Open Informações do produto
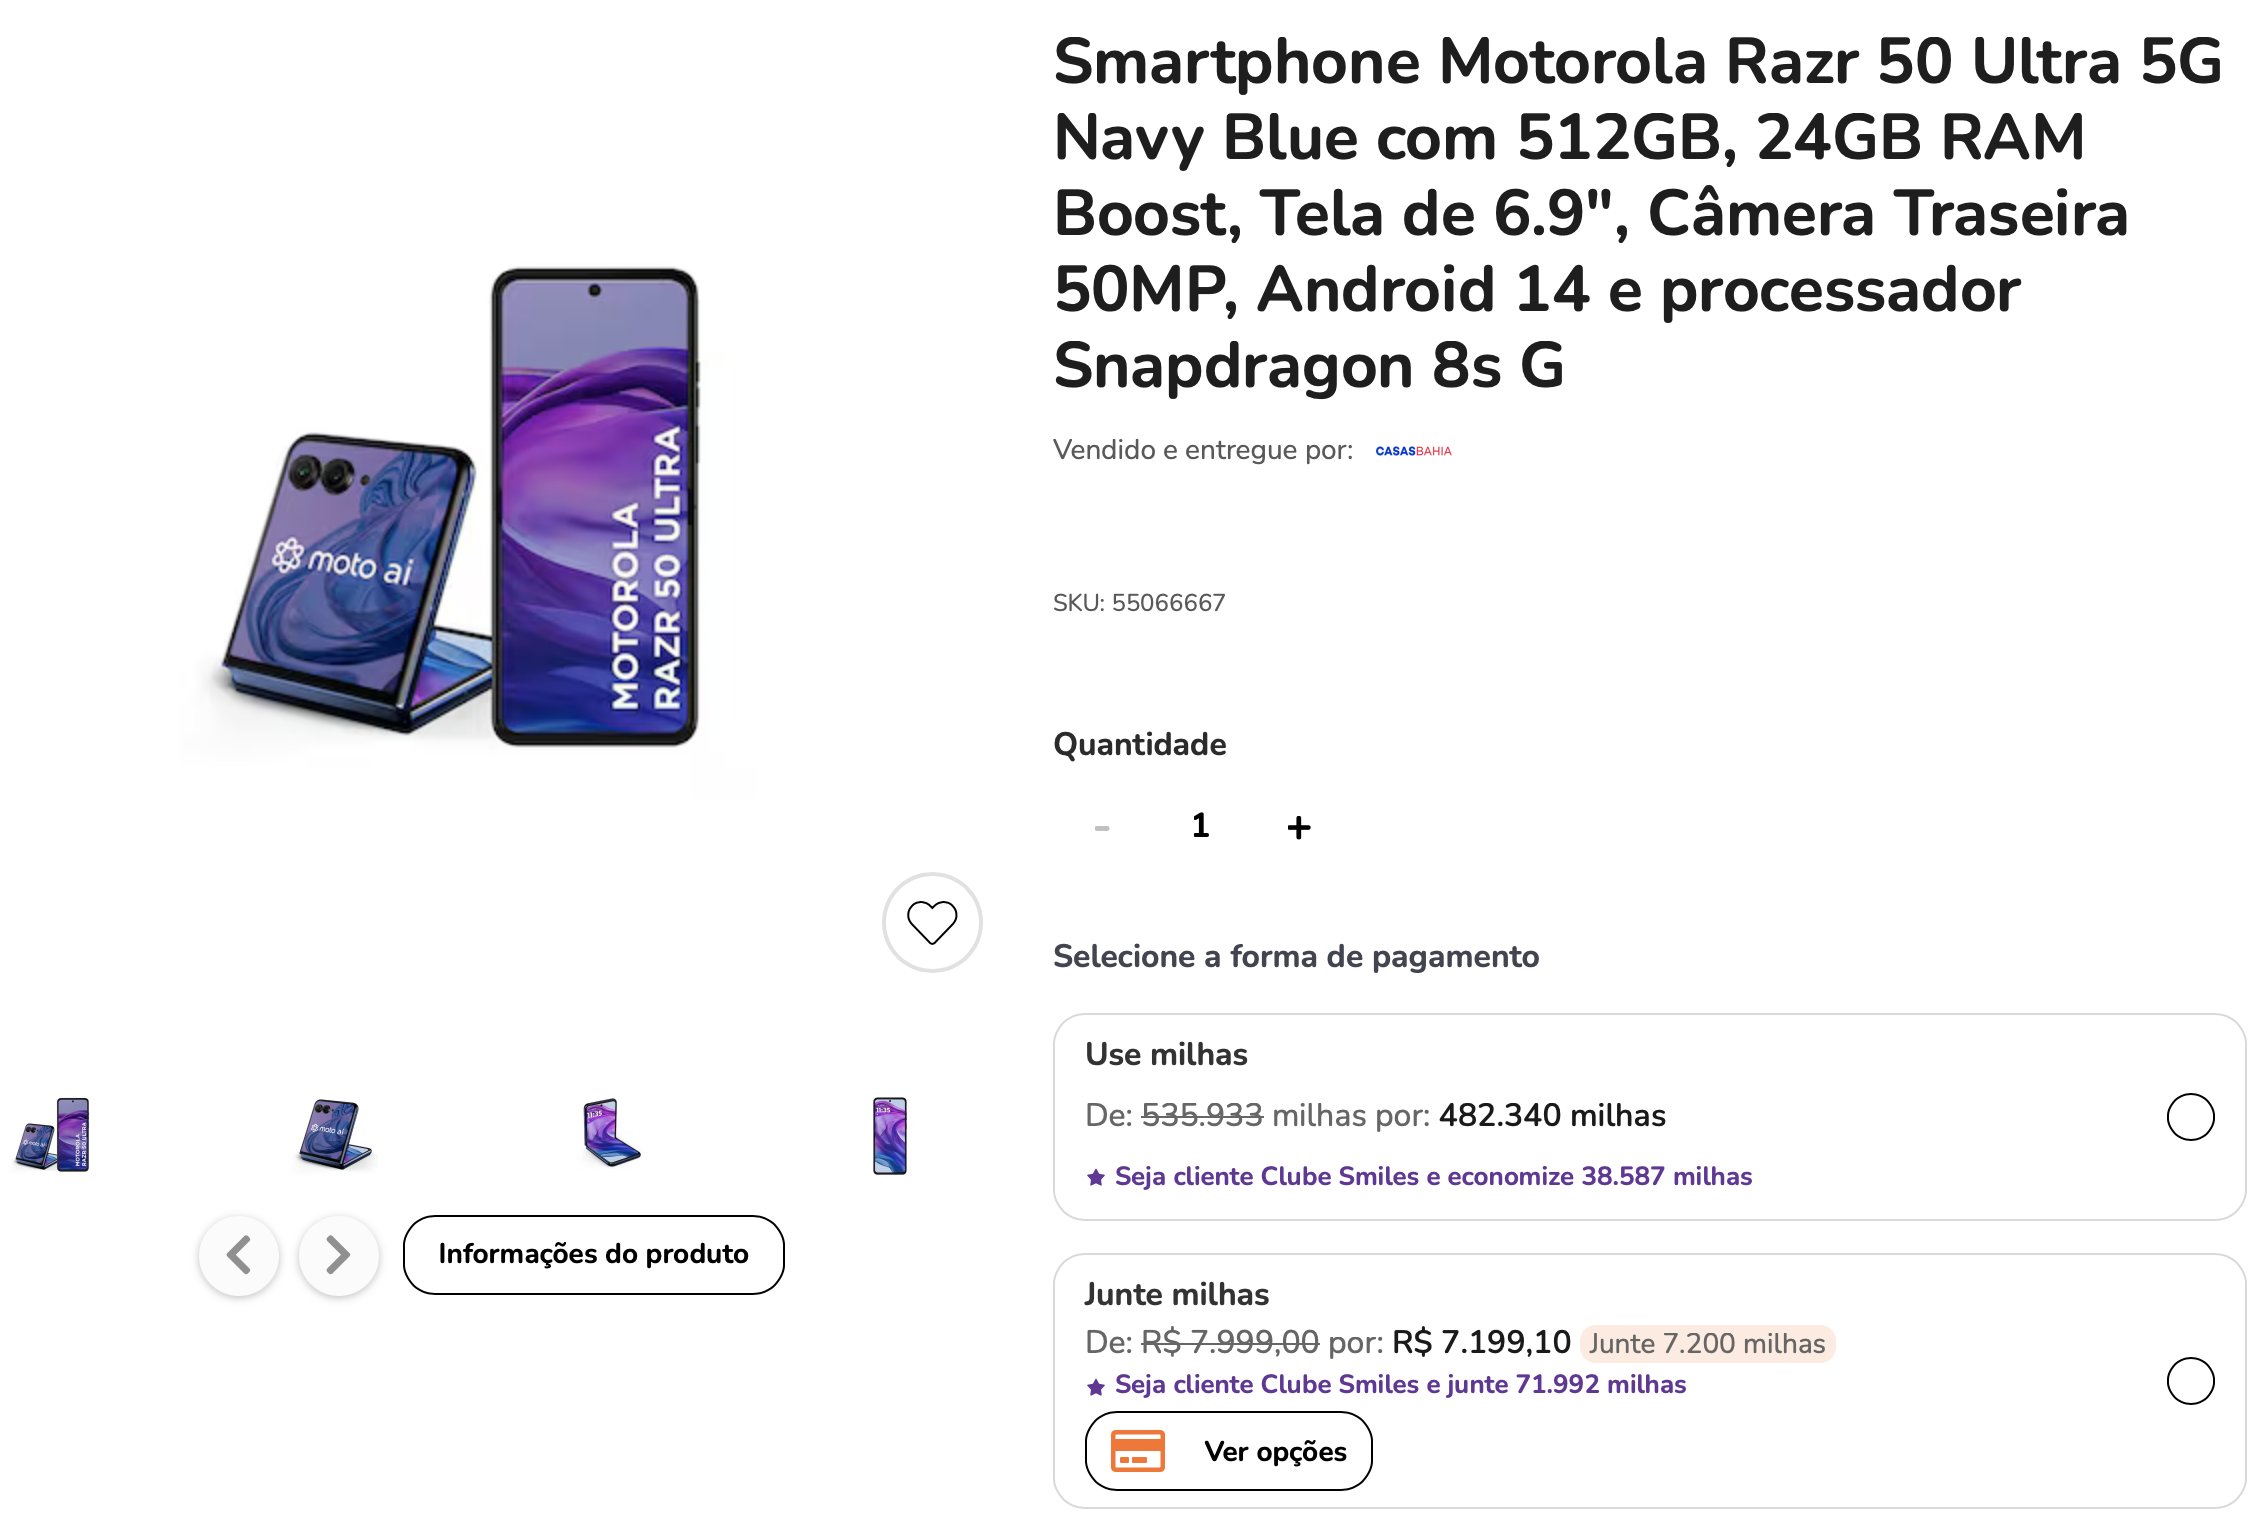The height and width of the screenshot is (1514, 2256). coord(594,1254)
